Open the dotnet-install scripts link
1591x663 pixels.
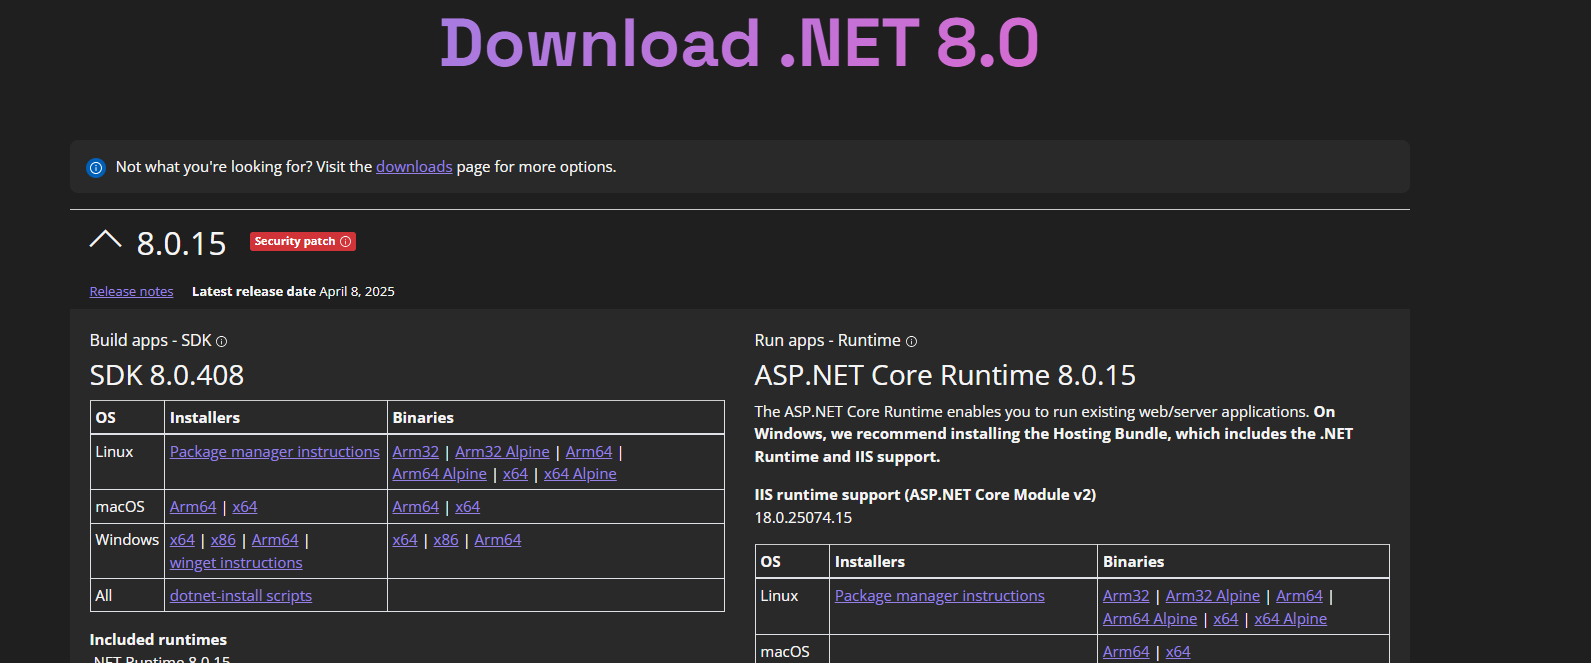(x=241, y=596)
